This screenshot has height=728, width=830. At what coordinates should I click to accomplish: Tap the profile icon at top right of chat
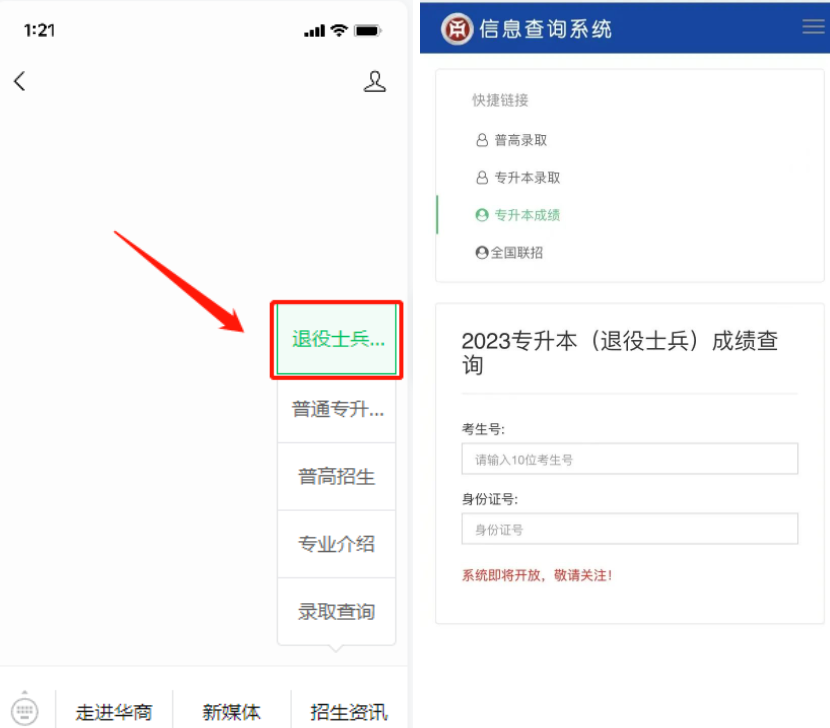tap(375, 81)
